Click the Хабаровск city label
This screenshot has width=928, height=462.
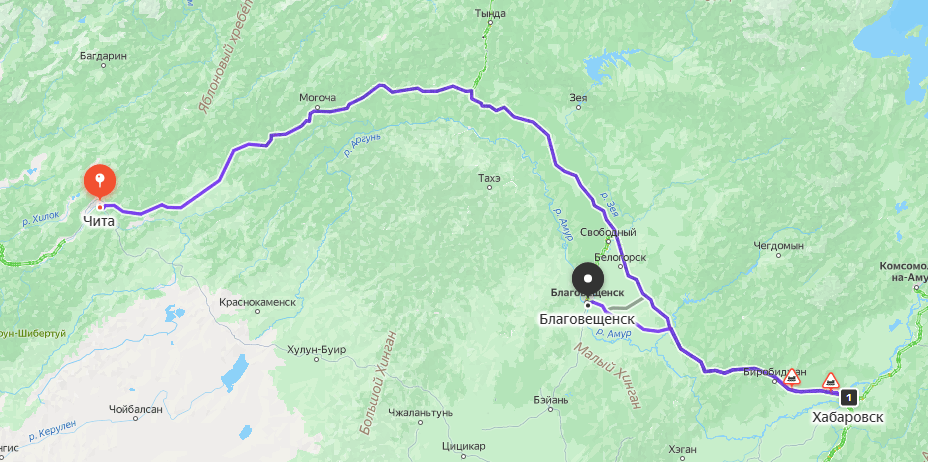pyautogui.click(x=848, y=417)
